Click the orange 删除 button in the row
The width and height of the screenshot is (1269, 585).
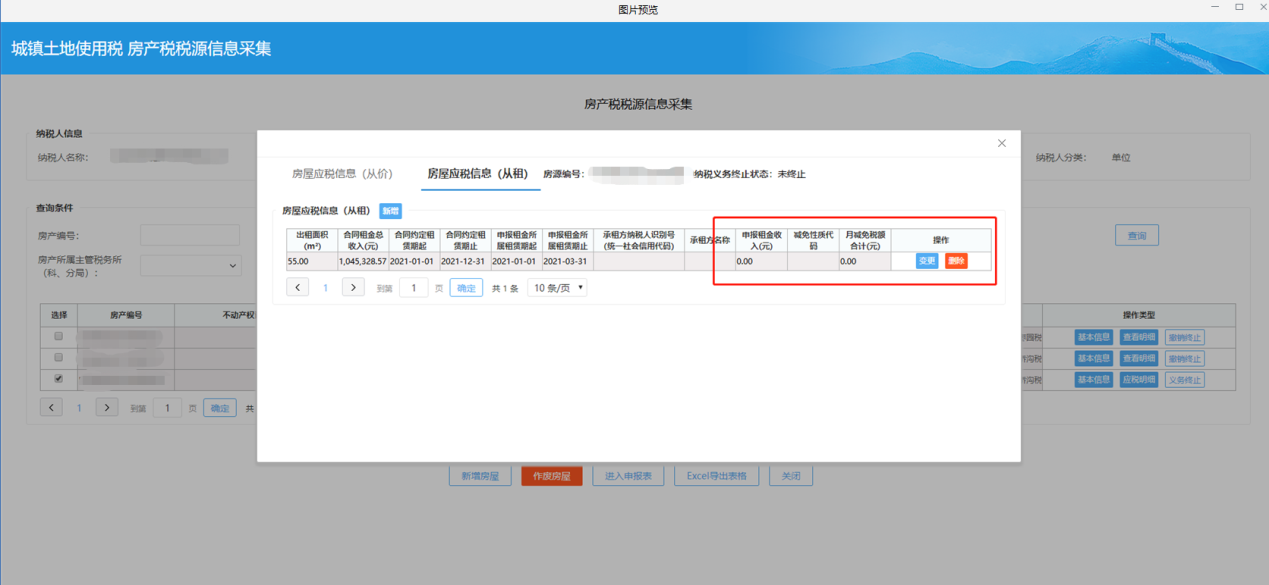956,261
